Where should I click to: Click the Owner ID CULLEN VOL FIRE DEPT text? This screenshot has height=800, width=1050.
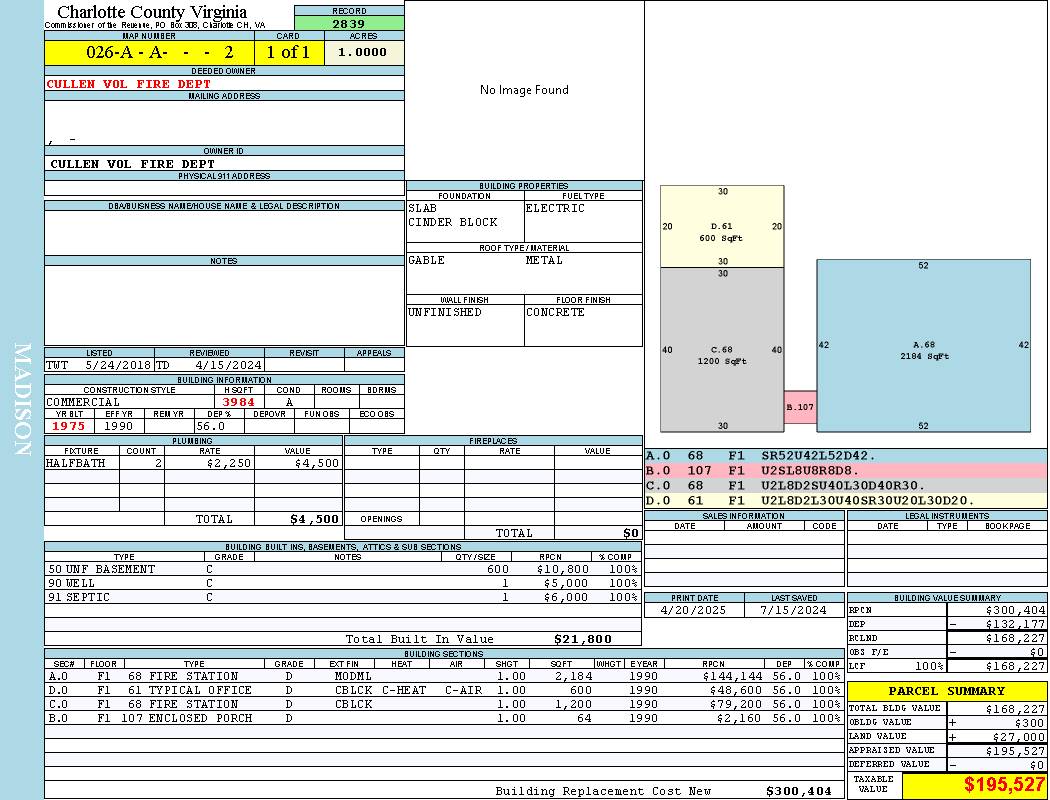point(133,164)
